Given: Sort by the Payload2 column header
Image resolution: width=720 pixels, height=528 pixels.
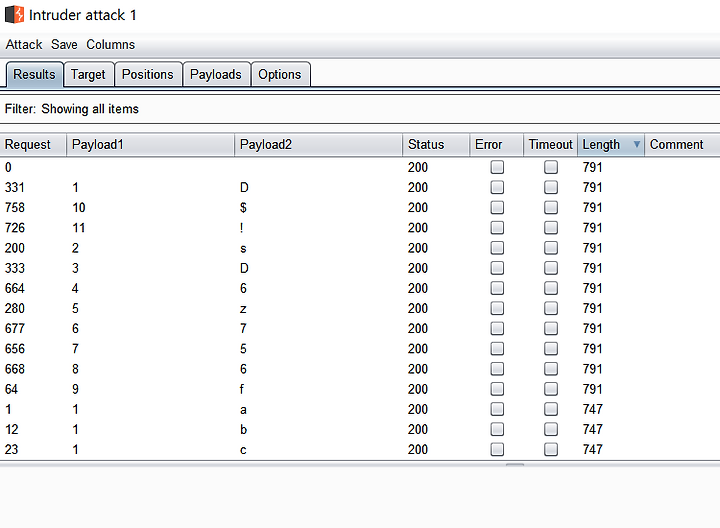Looking at the screenshot, I should [x=319, y=145].
